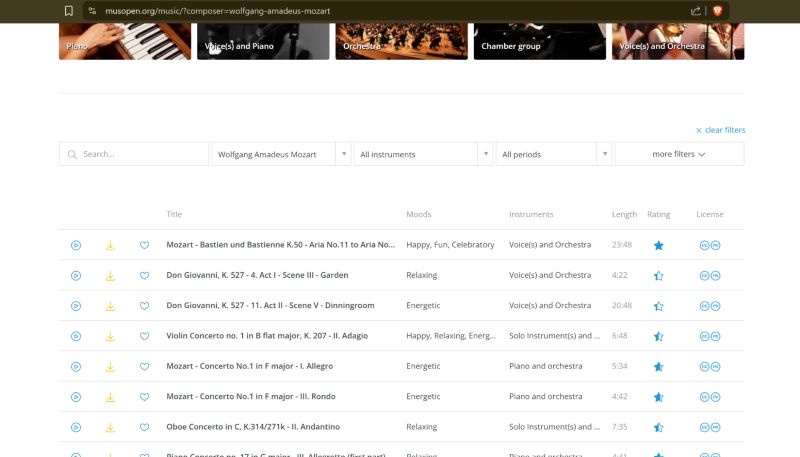Screen dimensions: 800x457
Task: Open Mozart - Bastien und Bastienne K.50 title
Action: 281,245
